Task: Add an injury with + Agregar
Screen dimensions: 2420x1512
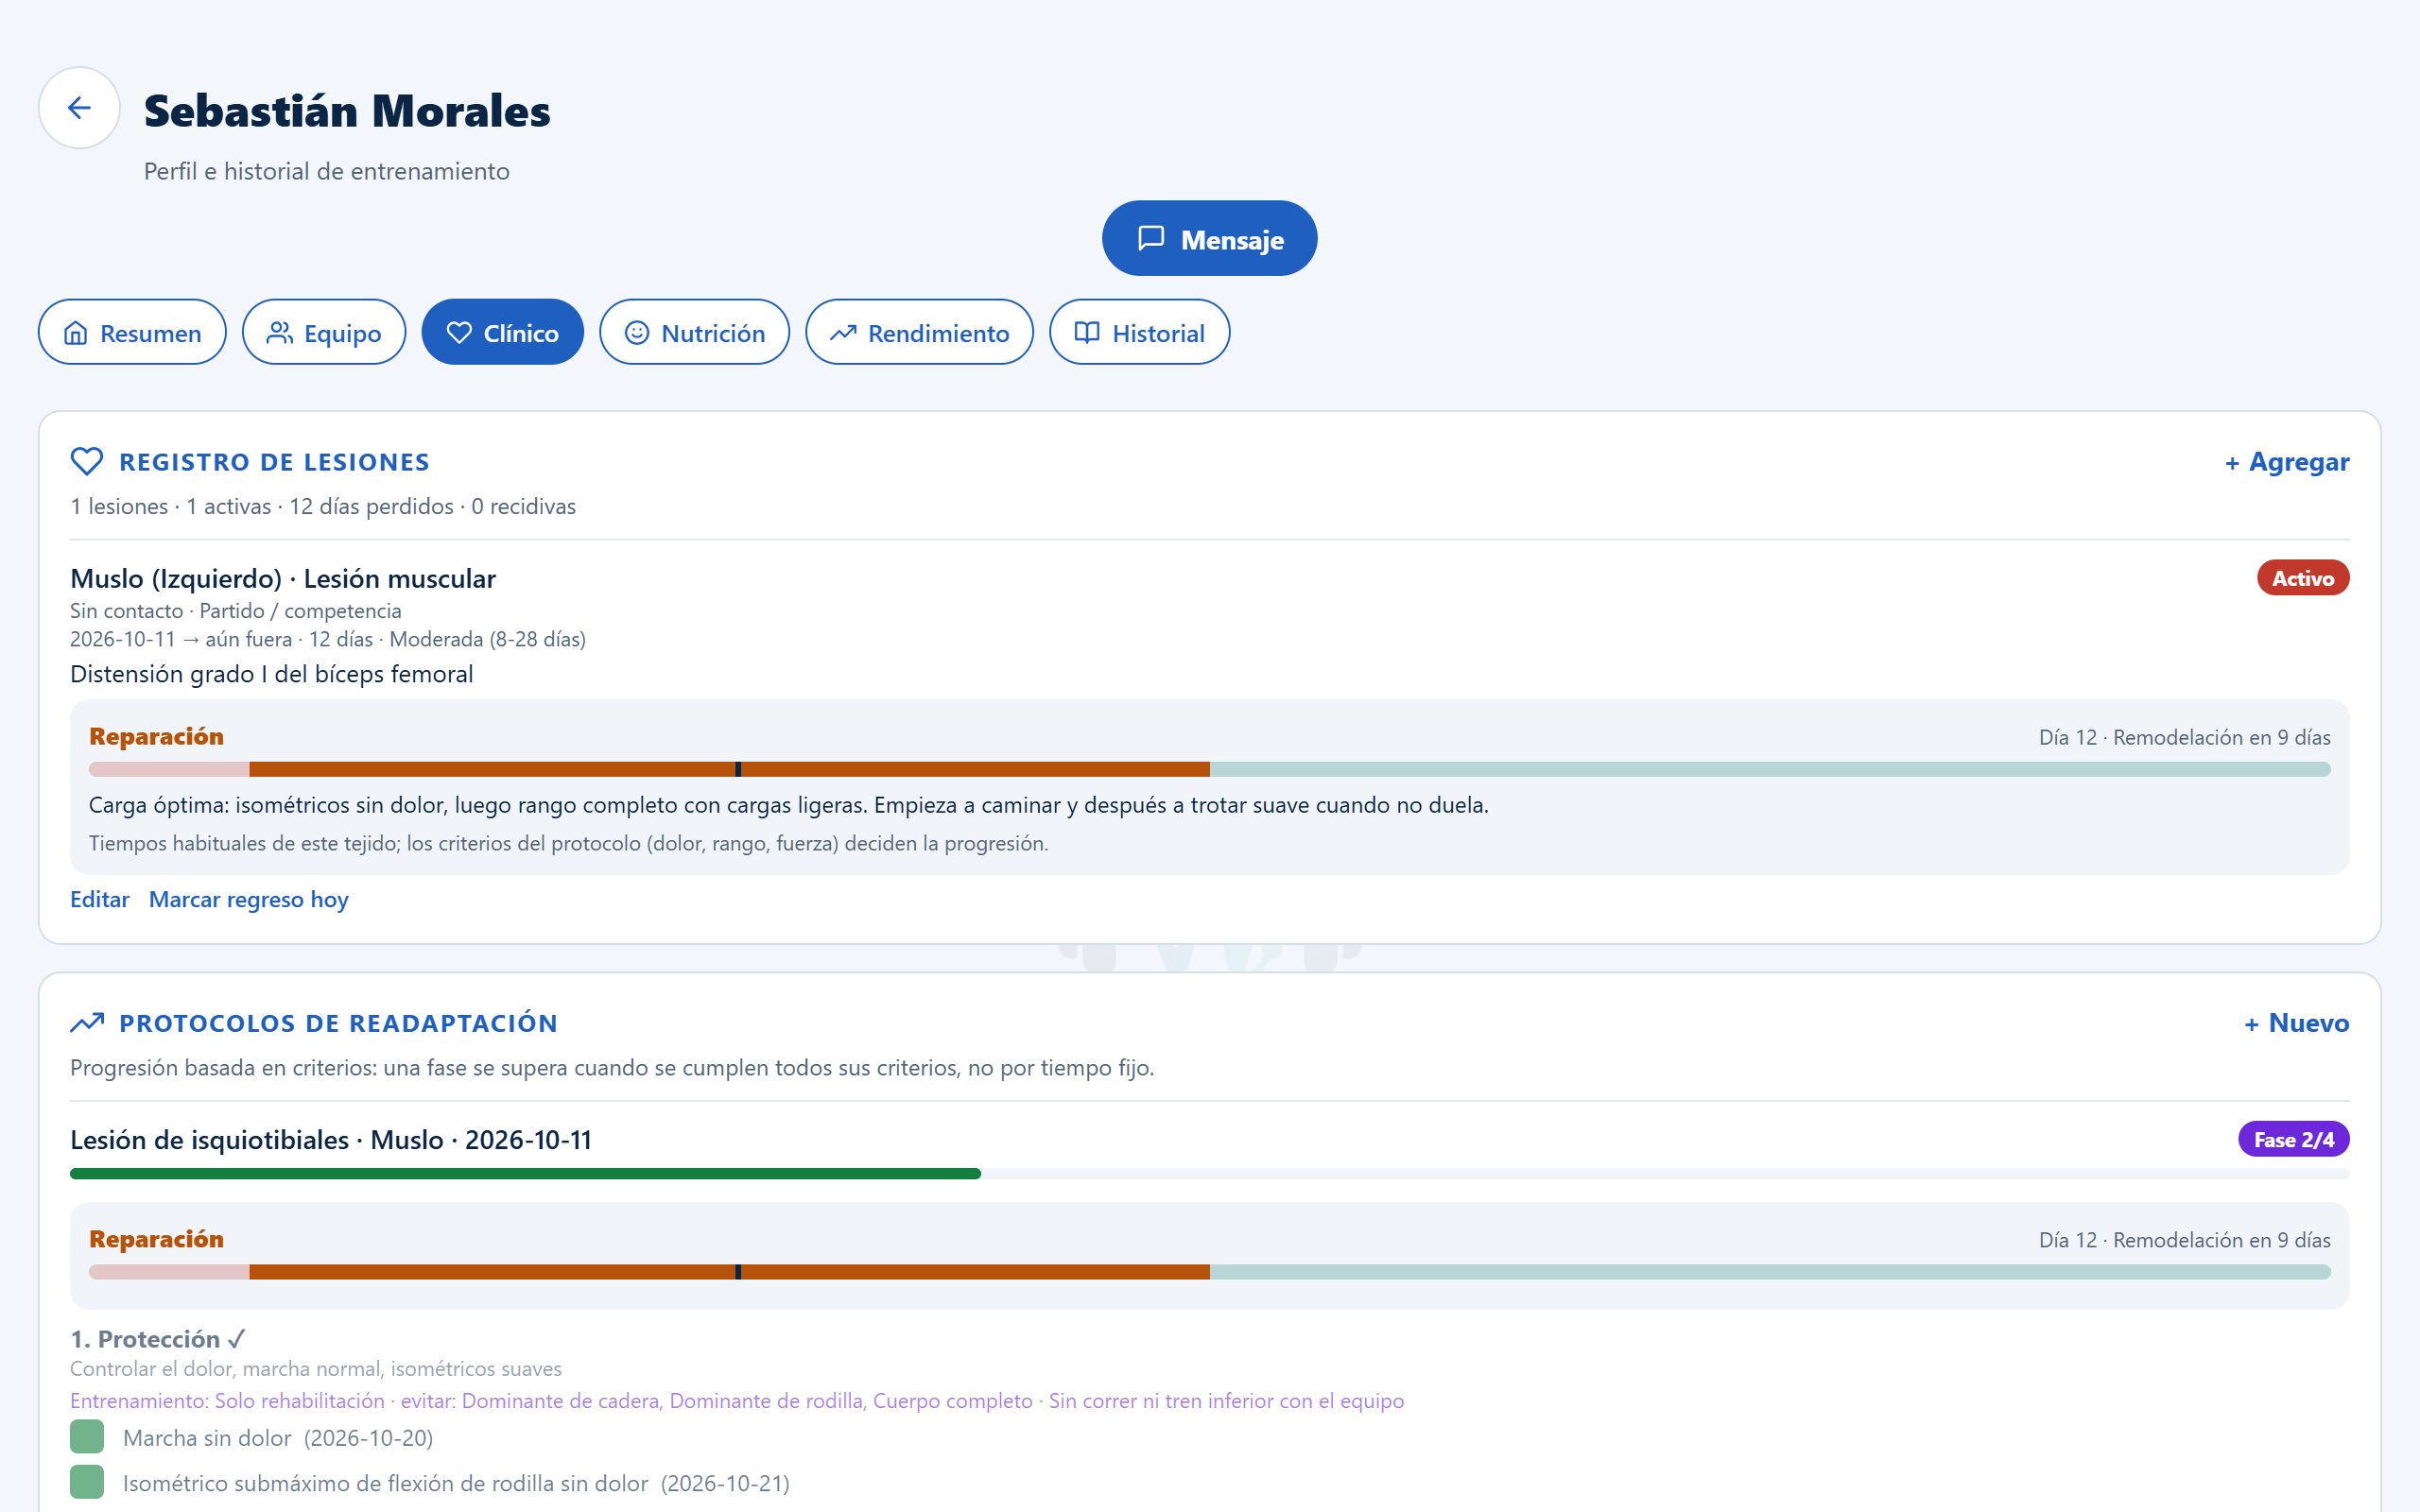Action: (x=2286, y=462)
